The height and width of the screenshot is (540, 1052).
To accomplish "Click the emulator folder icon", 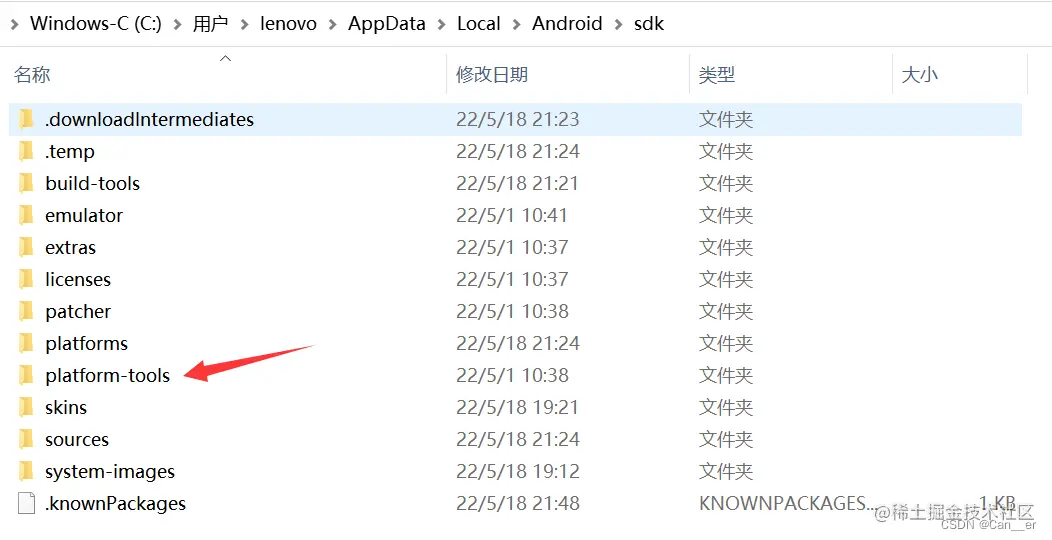I will point(26,215).
